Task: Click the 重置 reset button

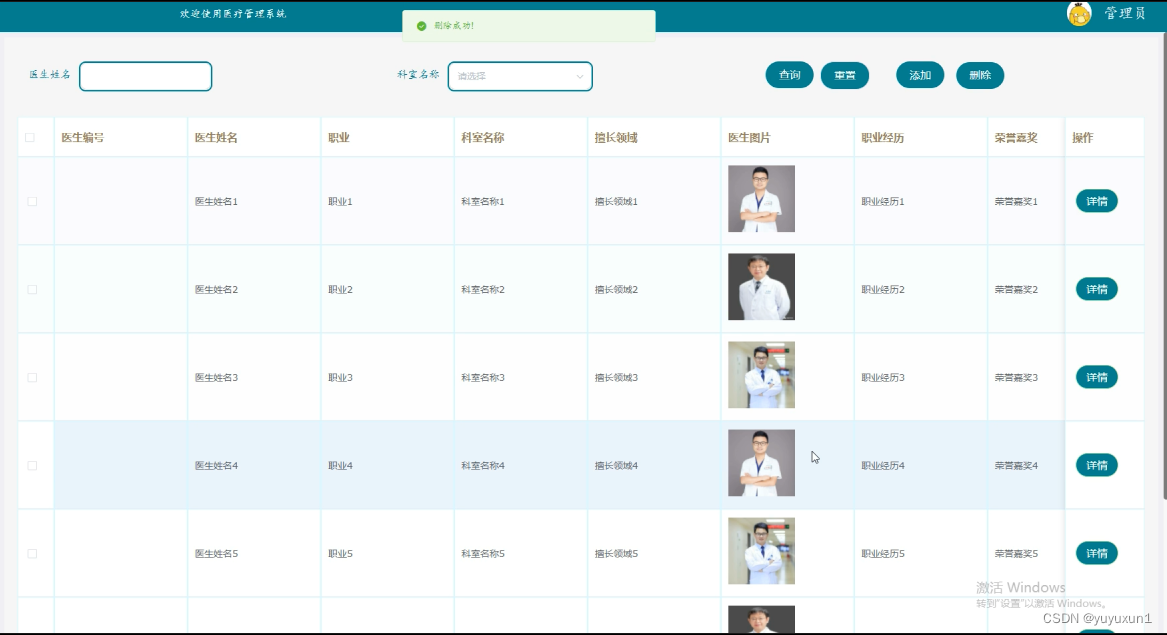Action: [845, 74]
